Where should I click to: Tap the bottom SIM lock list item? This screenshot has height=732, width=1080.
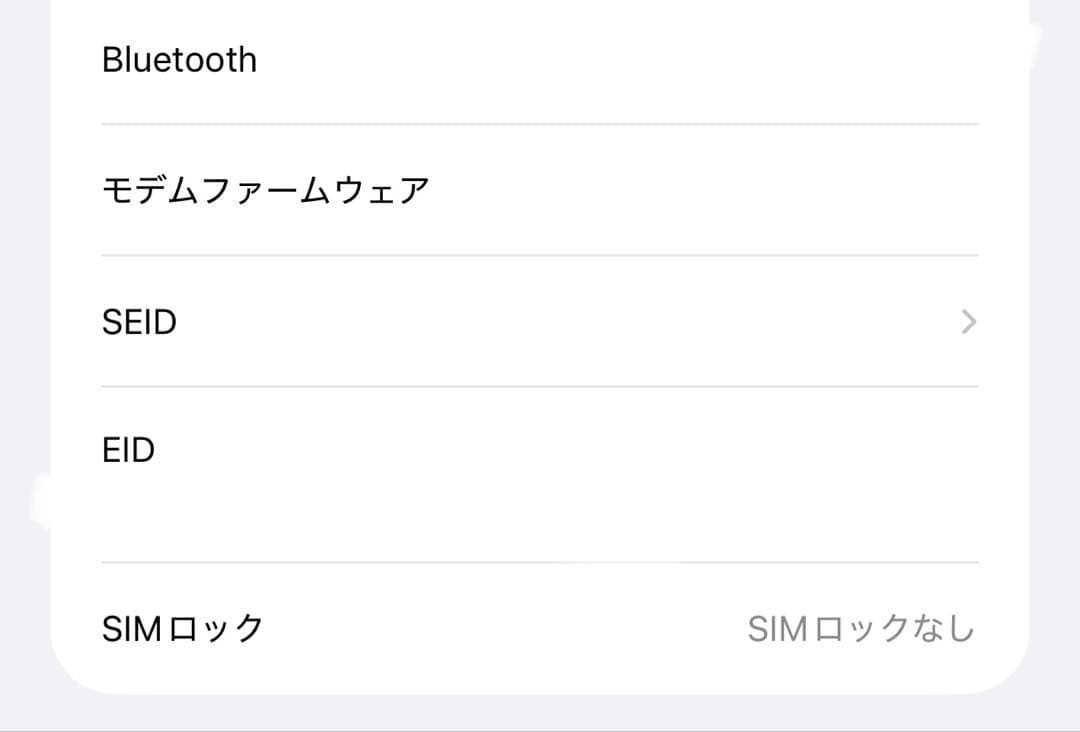coord(540,628)
